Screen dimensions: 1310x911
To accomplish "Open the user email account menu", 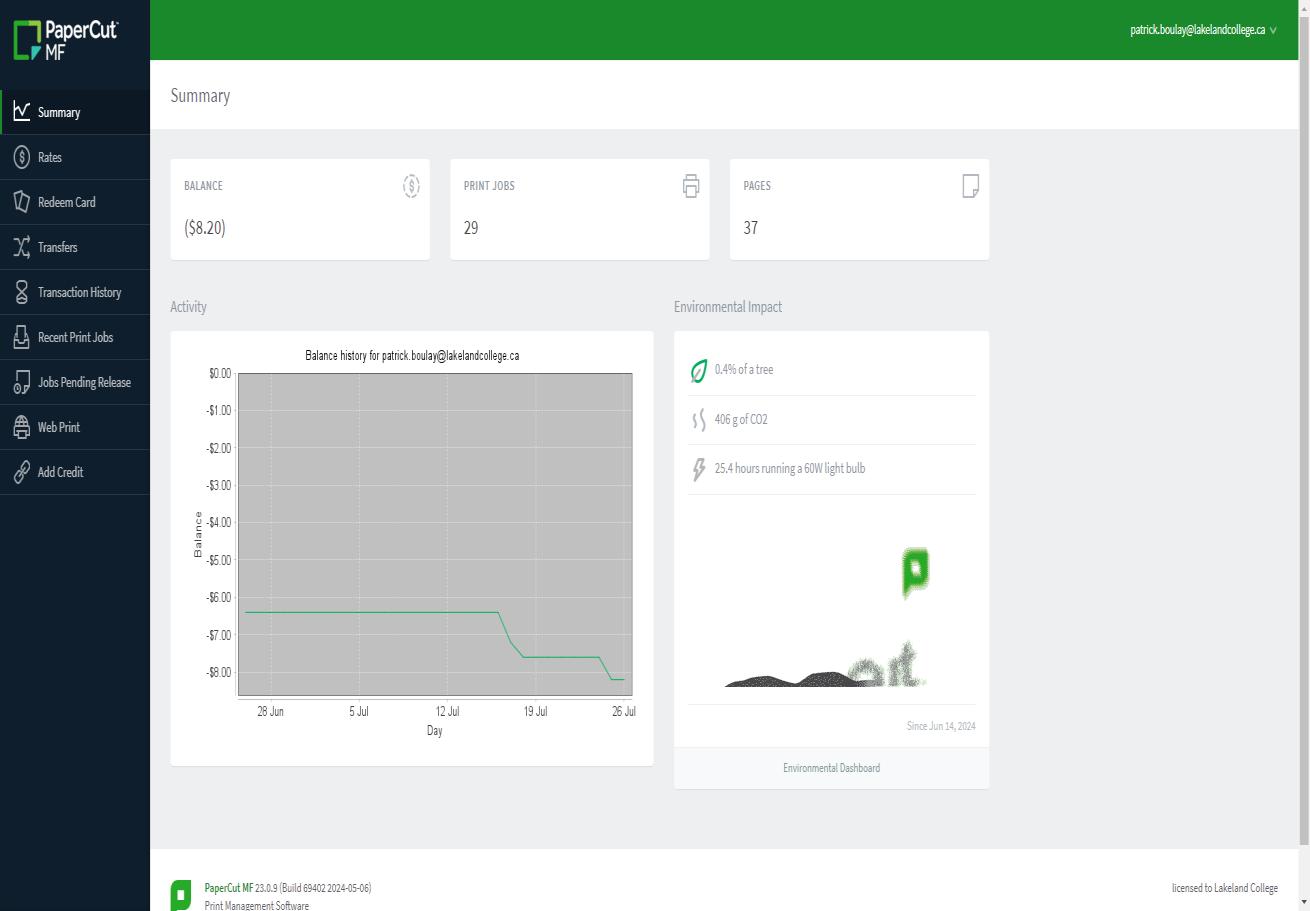I will pos(1198,30).
